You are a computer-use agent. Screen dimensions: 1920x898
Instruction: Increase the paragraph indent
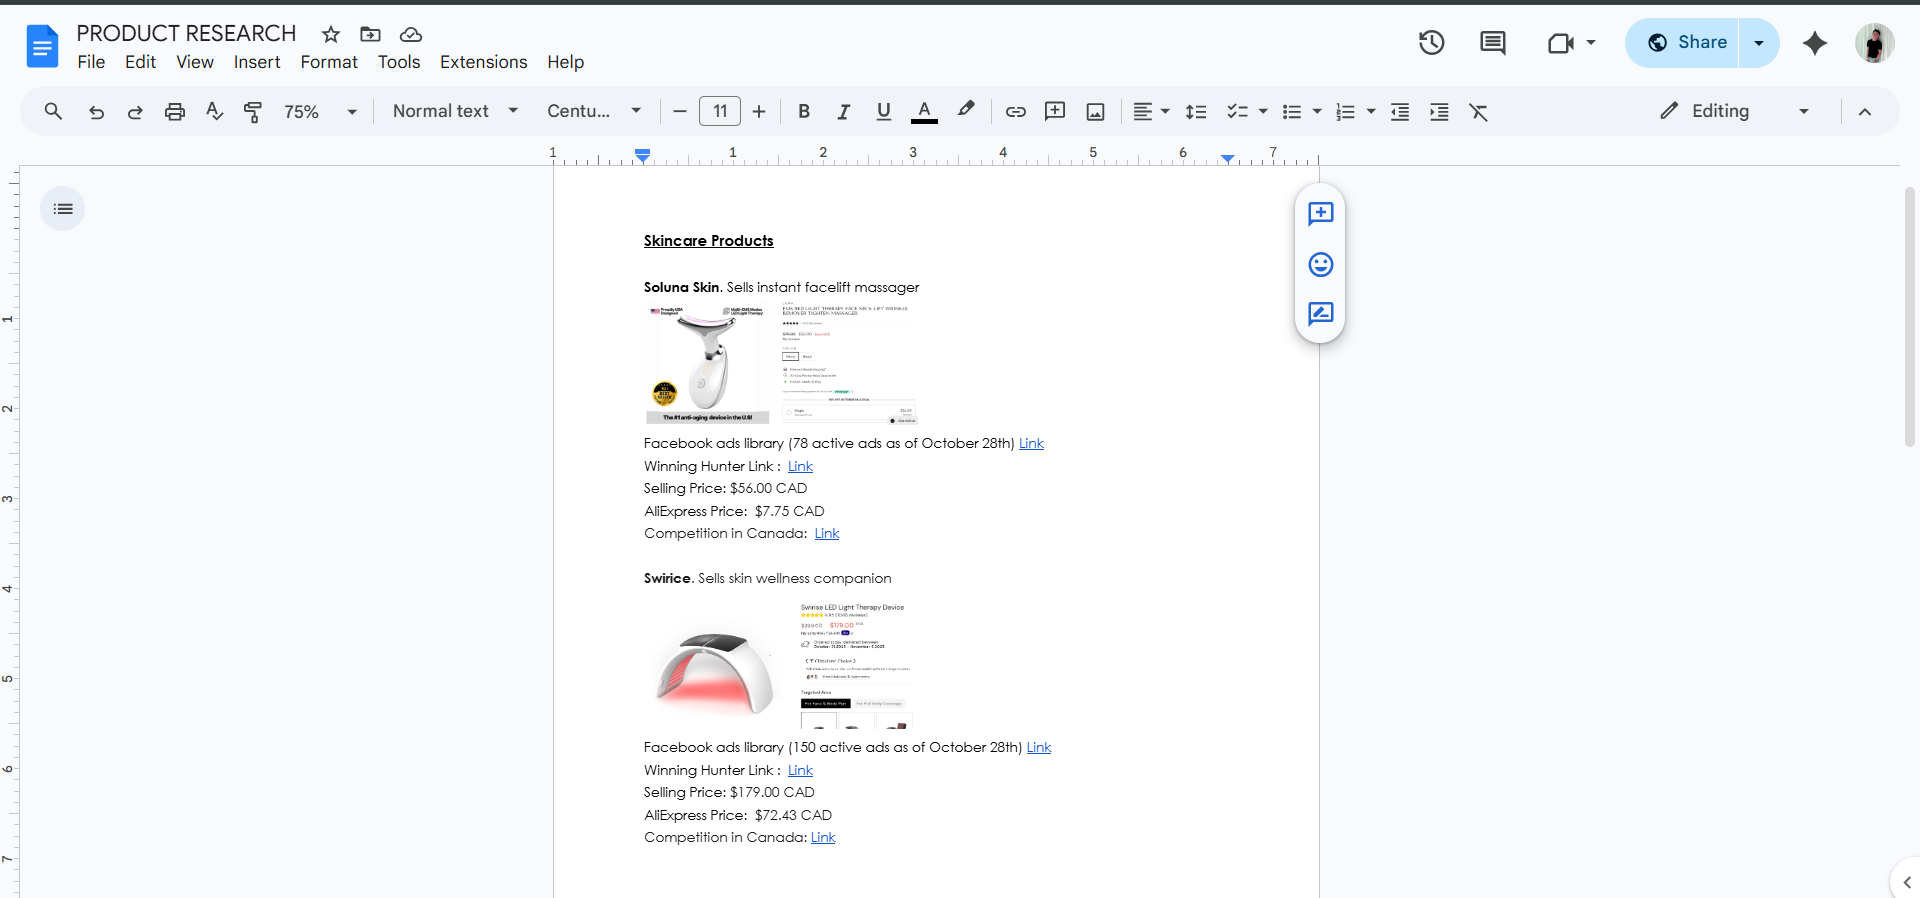pos(1439,111)
